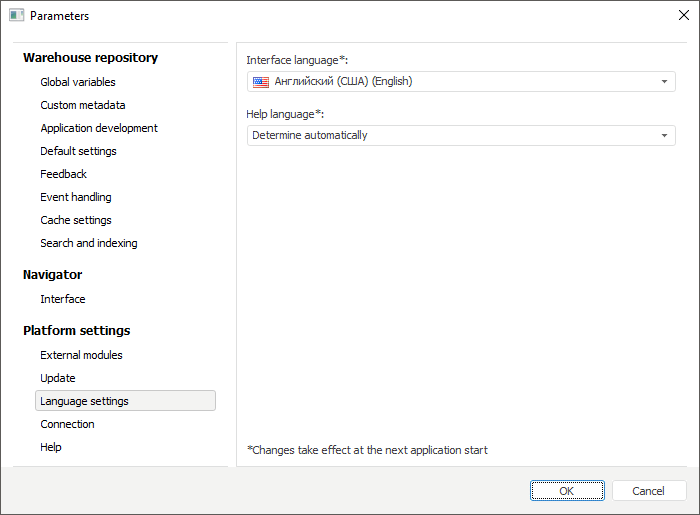
Task: Select Custom metadata in sidebar
Action: [83, 105]
